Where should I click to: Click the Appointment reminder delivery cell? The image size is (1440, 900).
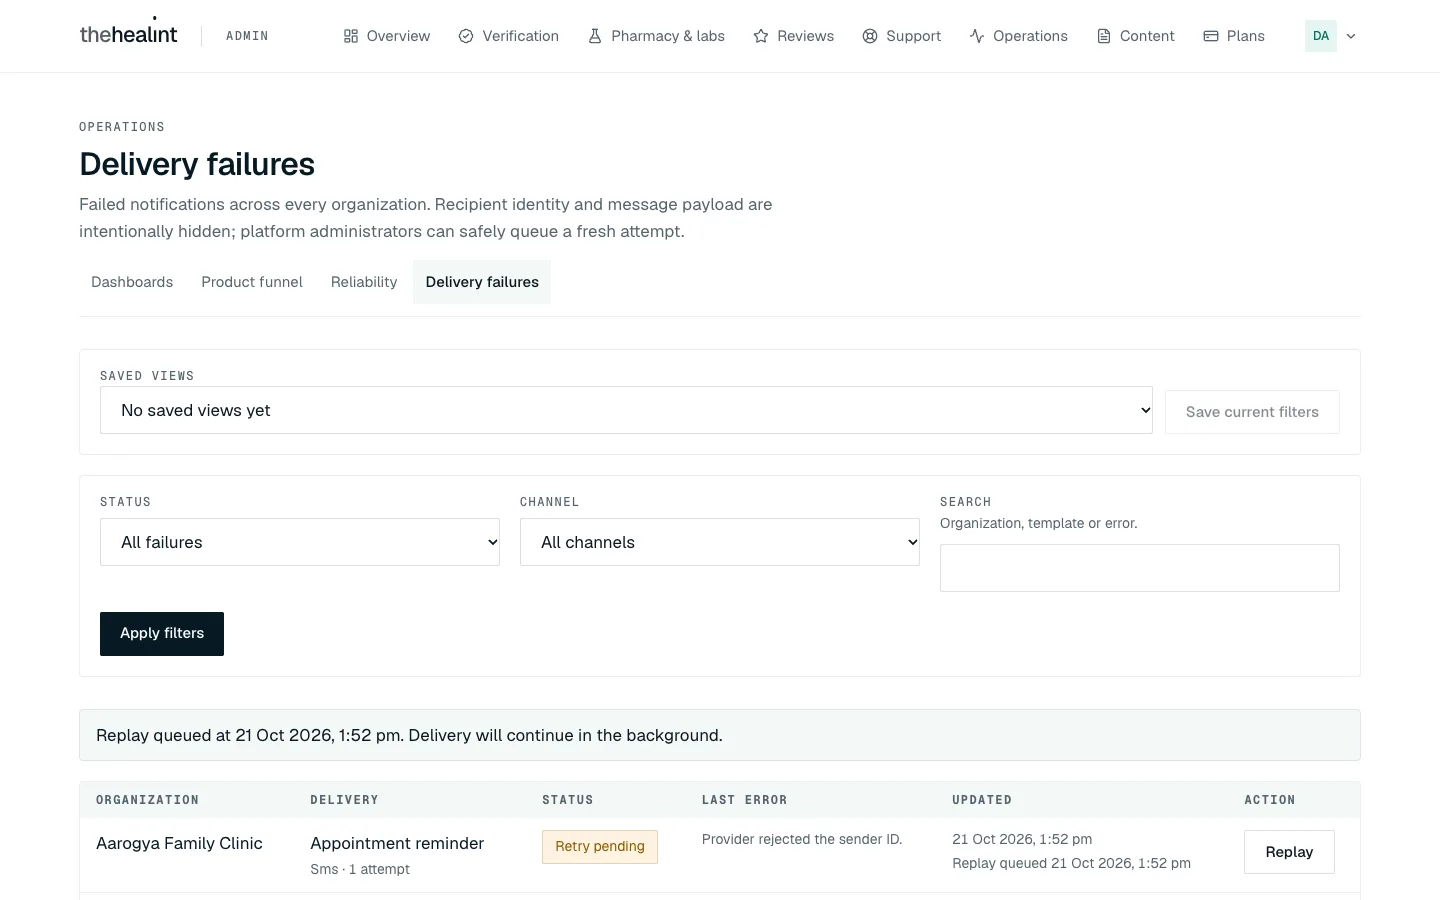397,844
